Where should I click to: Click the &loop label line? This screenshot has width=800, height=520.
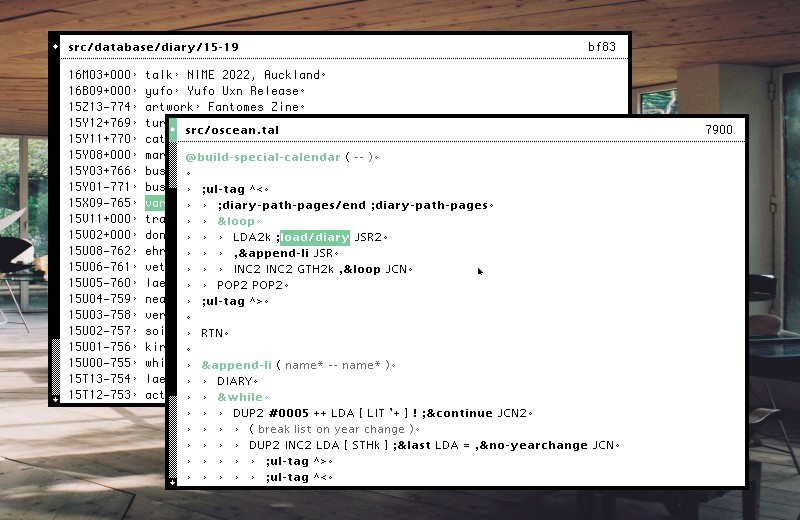[x=236, y=221]
